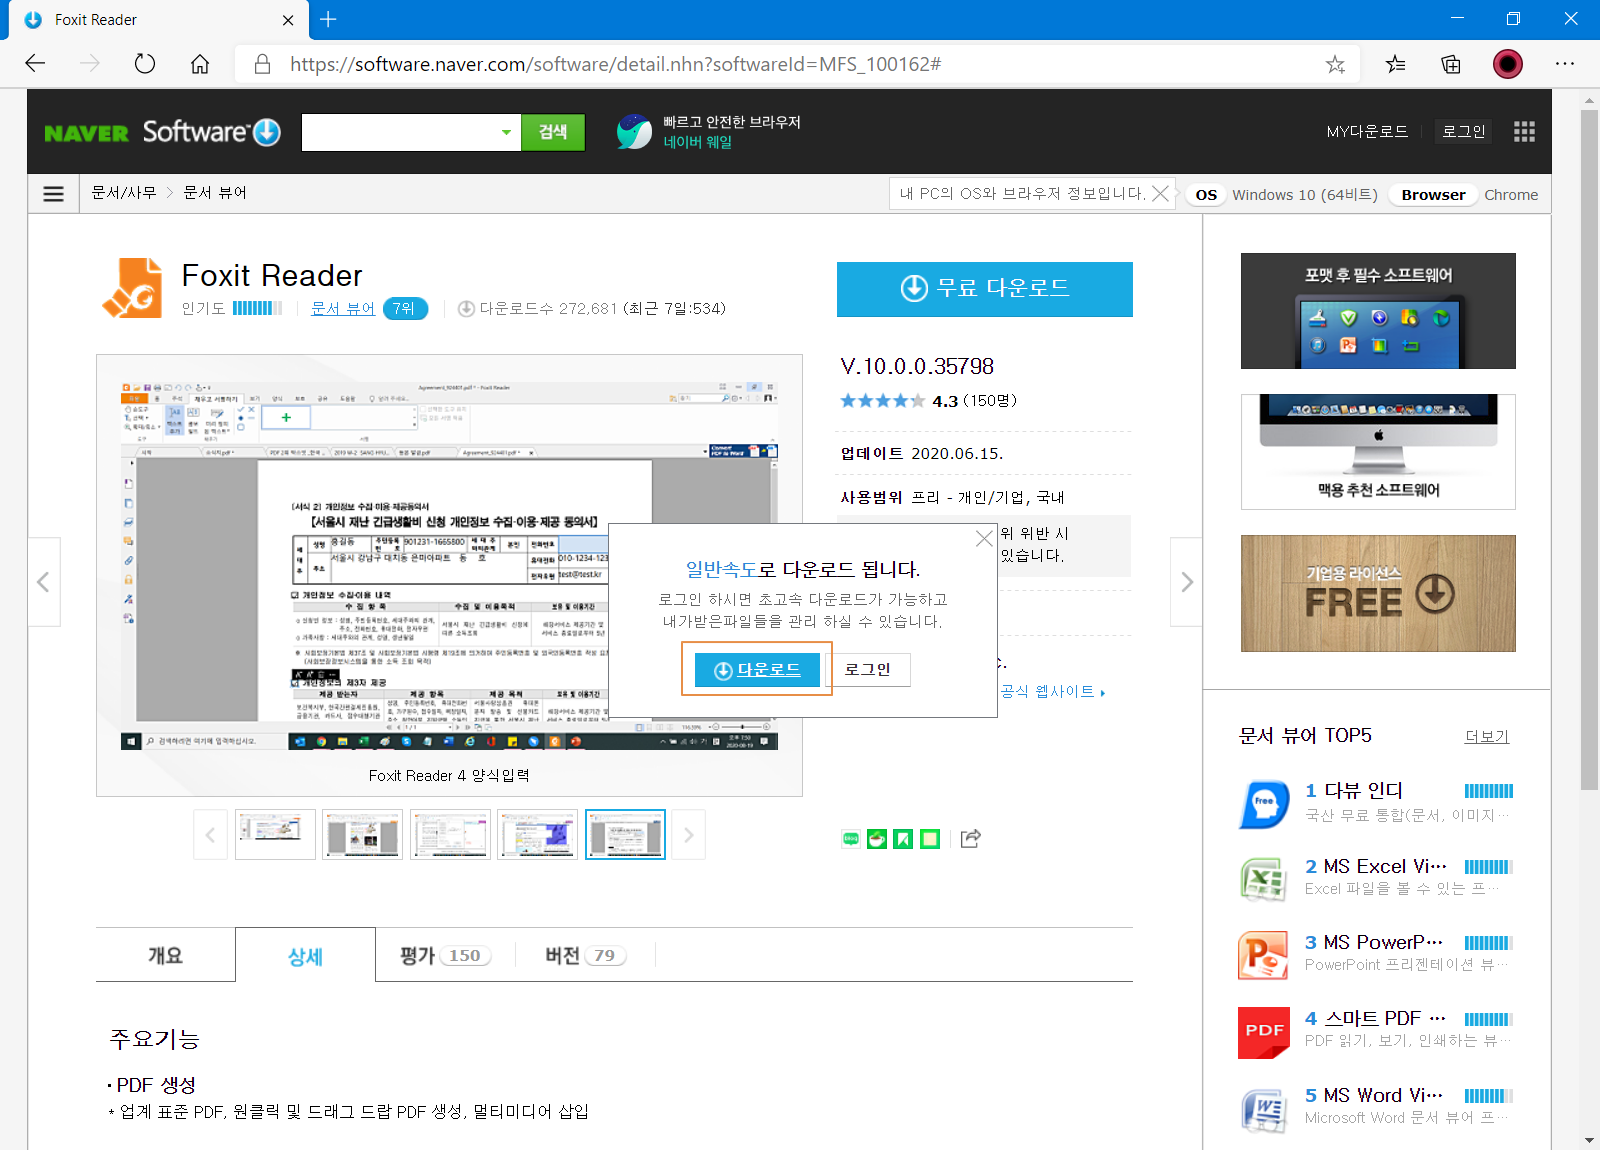
Task: Click 더보기 next to 문서 뷰어 TOP5
Action: pos(1487,737)
